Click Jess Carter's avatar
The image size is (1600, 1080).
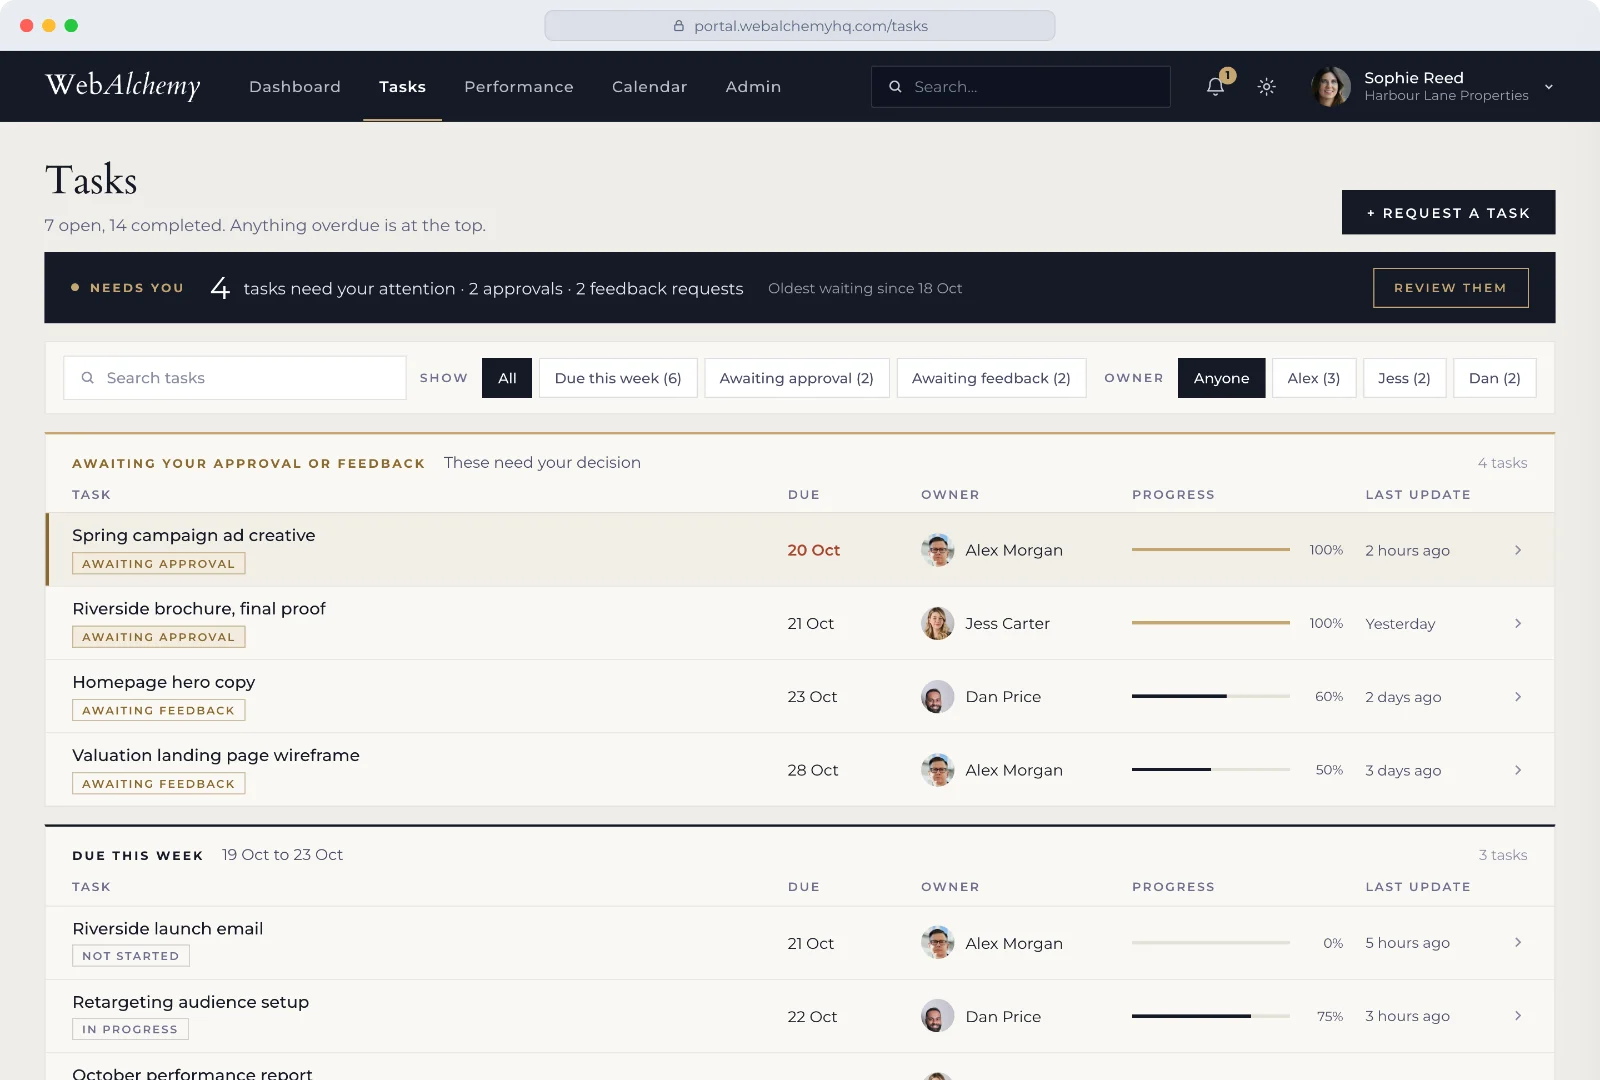[x=937, y=623]
